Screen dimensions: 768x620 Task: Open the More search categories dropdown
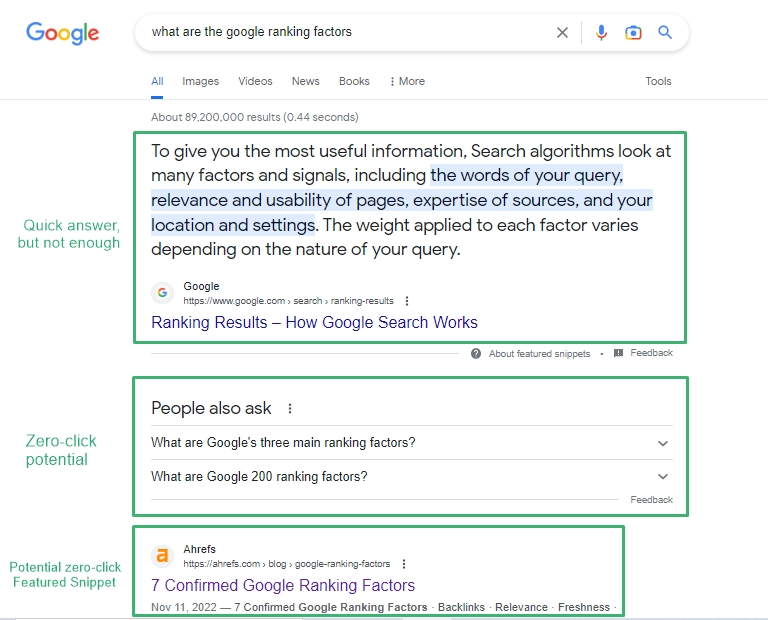[x=407, y=81]
